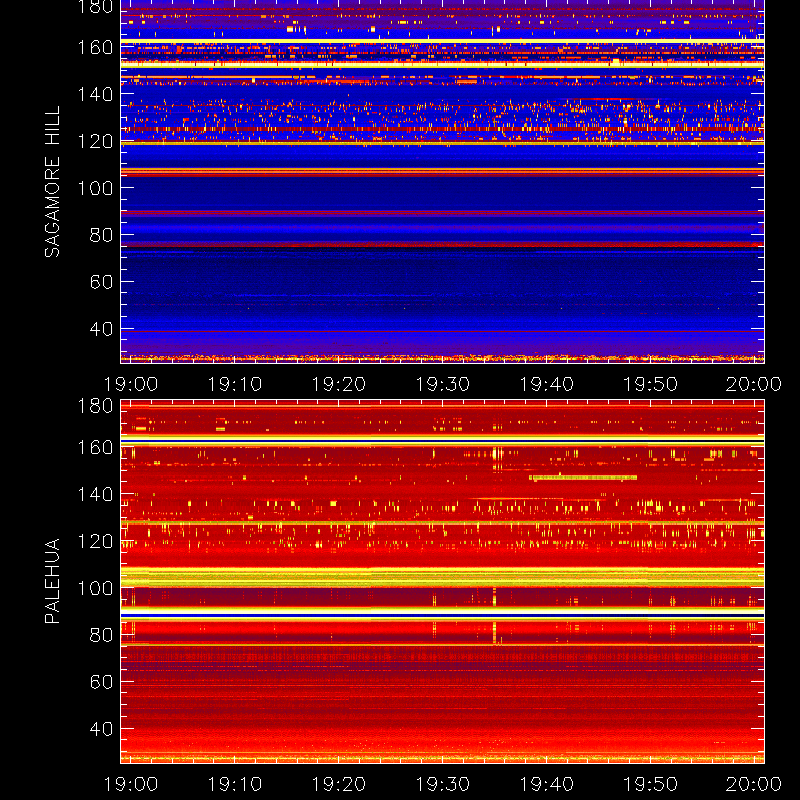Select the 100 tick label on Palehua plot
Viewport: 800px width, 800px height.
tap(95, 588)
